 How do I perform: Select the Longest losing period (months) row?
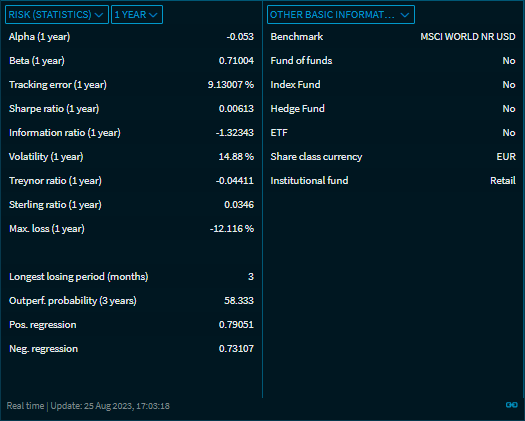tap(131, 277)
